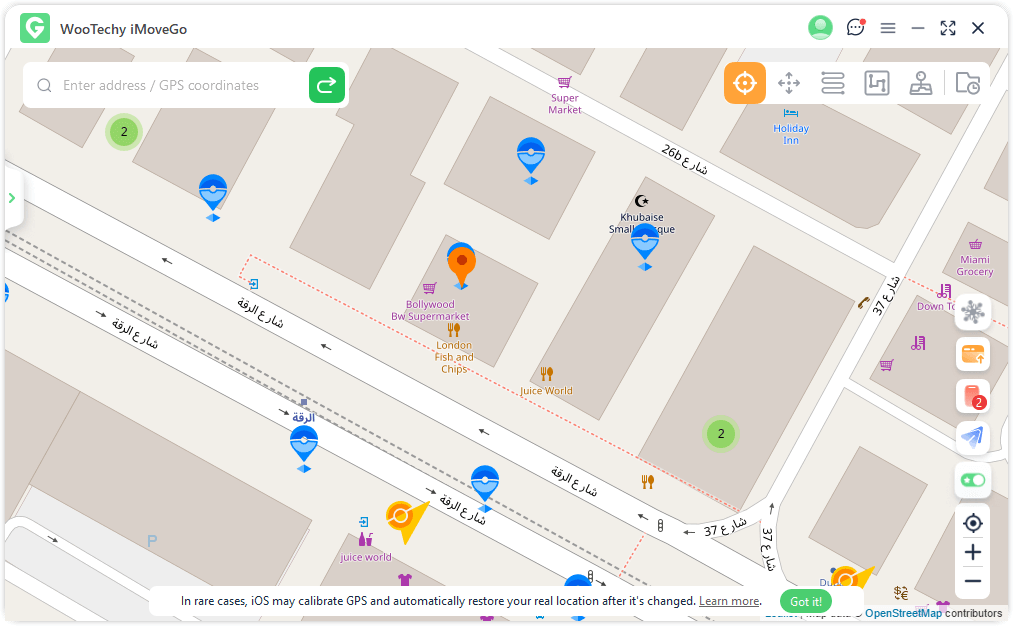Open the hamburger menu in title bar
The height and width of the screenshot is (626, 1013).
(x=888, y=28)
